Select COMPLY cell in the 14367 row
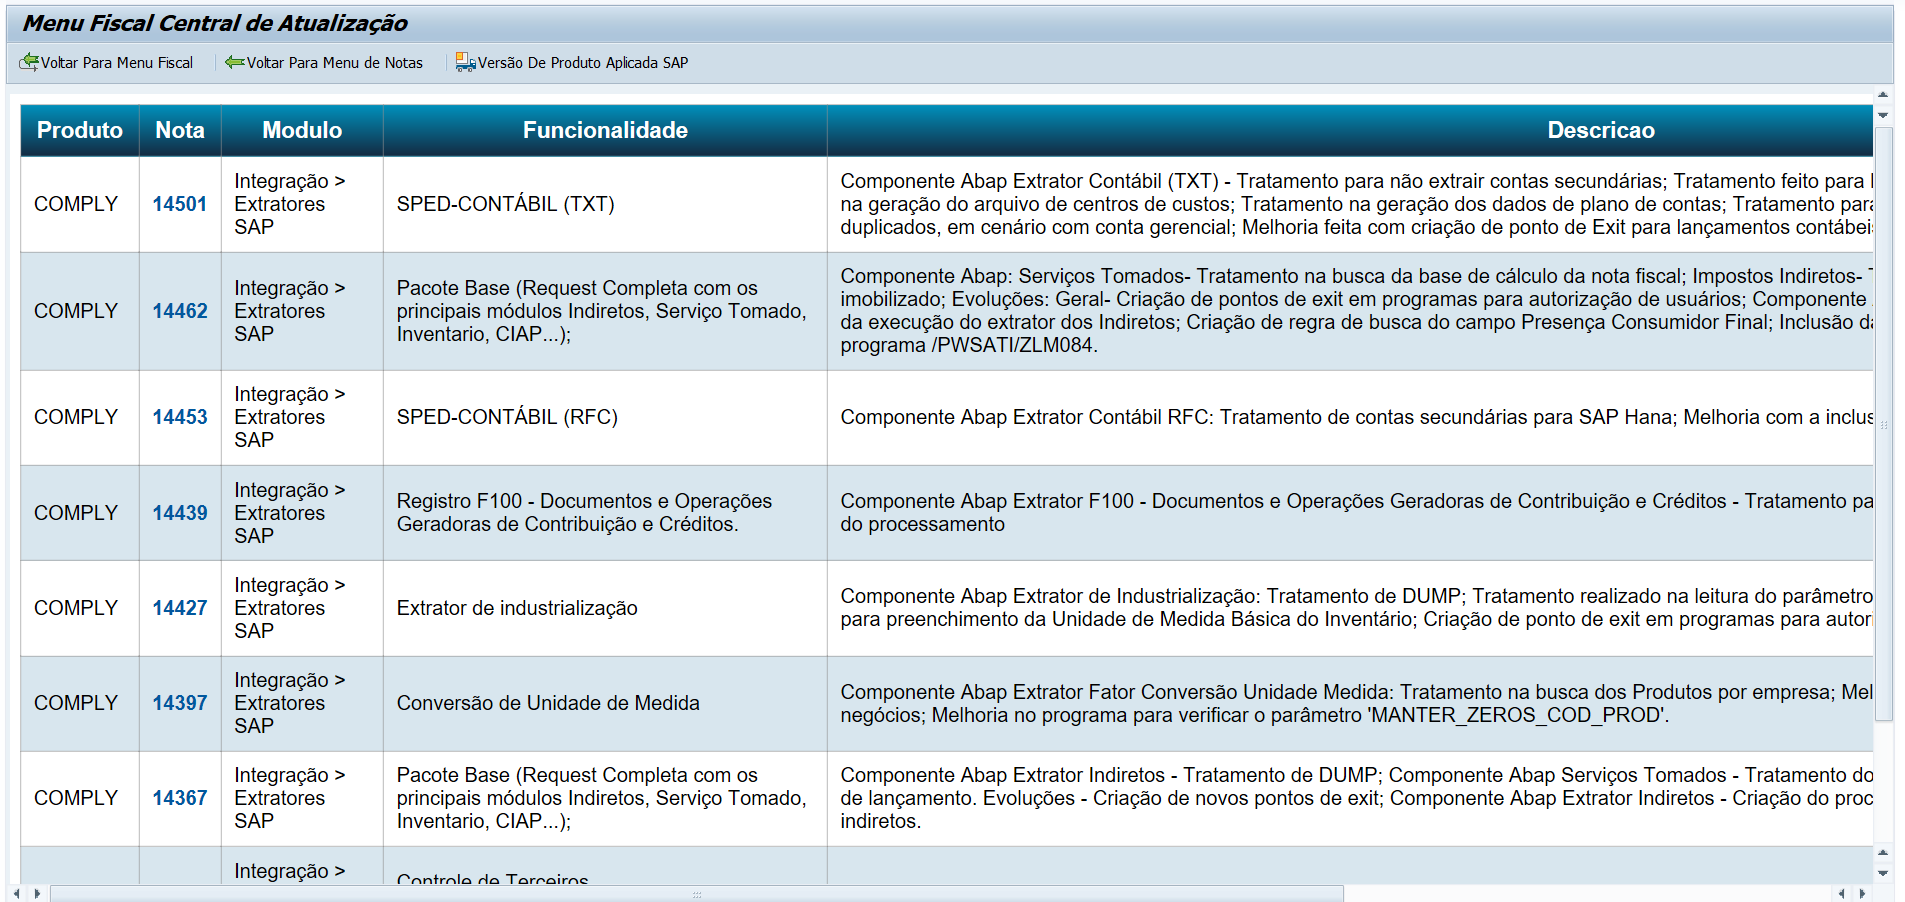Screen dimensions: 1905x902 point(80,798)
